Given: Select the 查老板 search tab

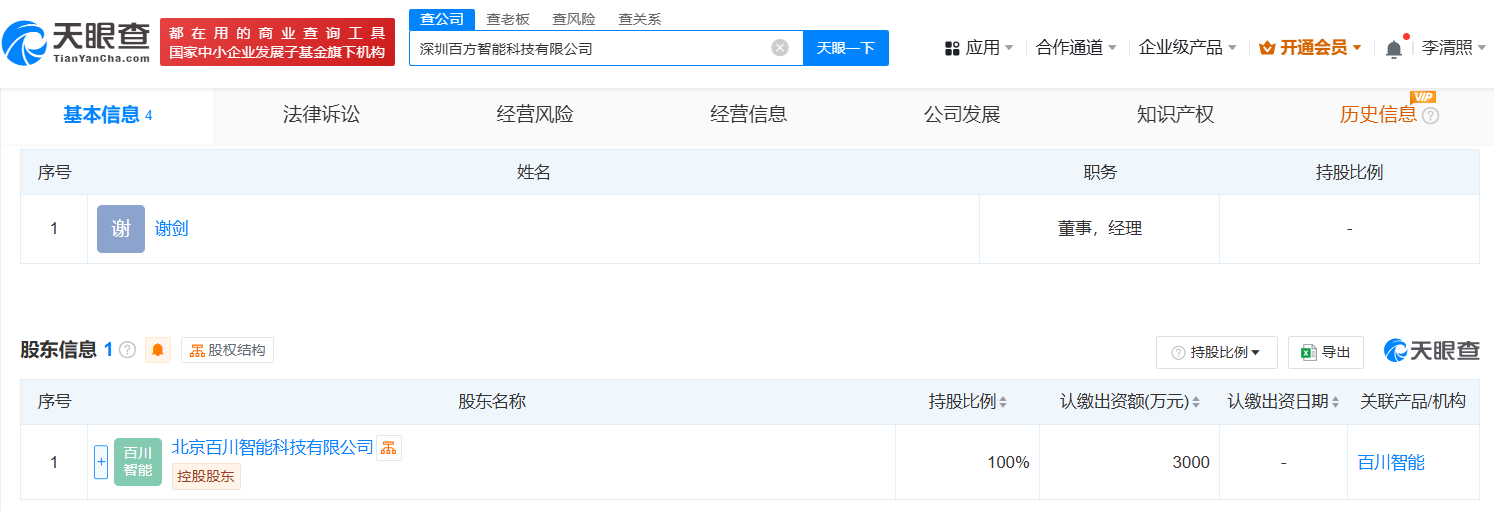Looking at the screenshot, I should pyautogui.click(x=507, y=19).
